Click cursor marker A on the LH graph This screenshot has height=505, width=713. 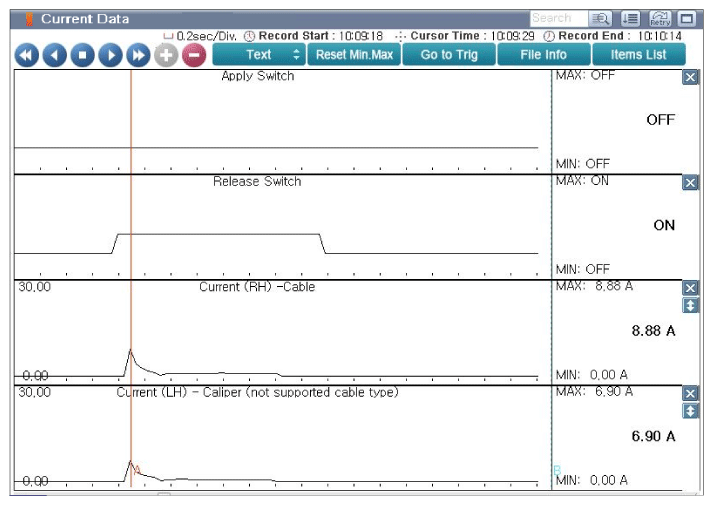137,470
